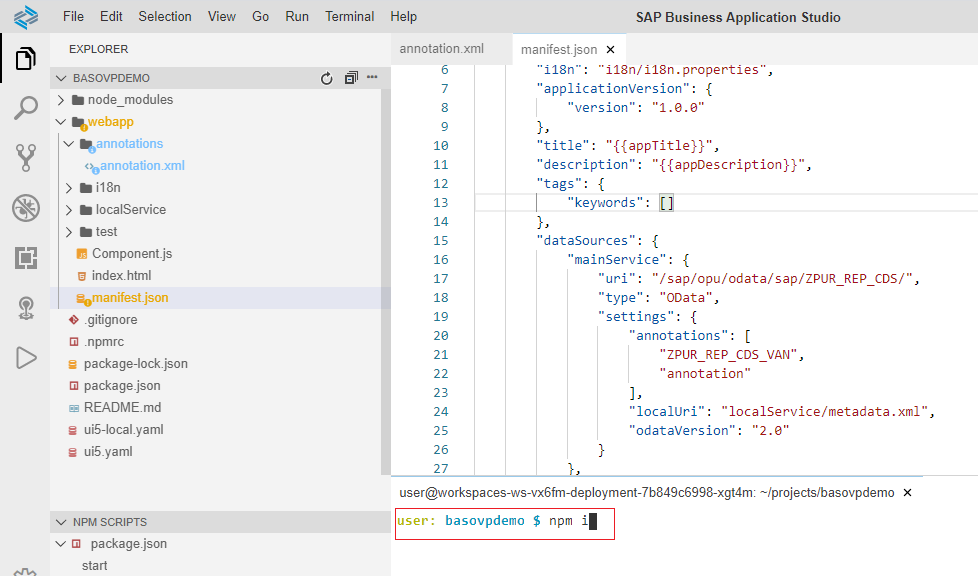
Task: Click the "dataSources" line in the editor
Action: [598, 240]
